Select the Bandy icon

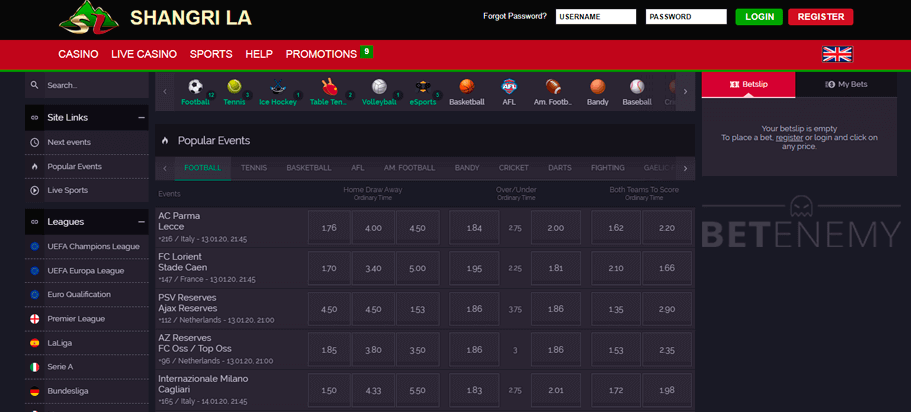[x=597, y=87]
